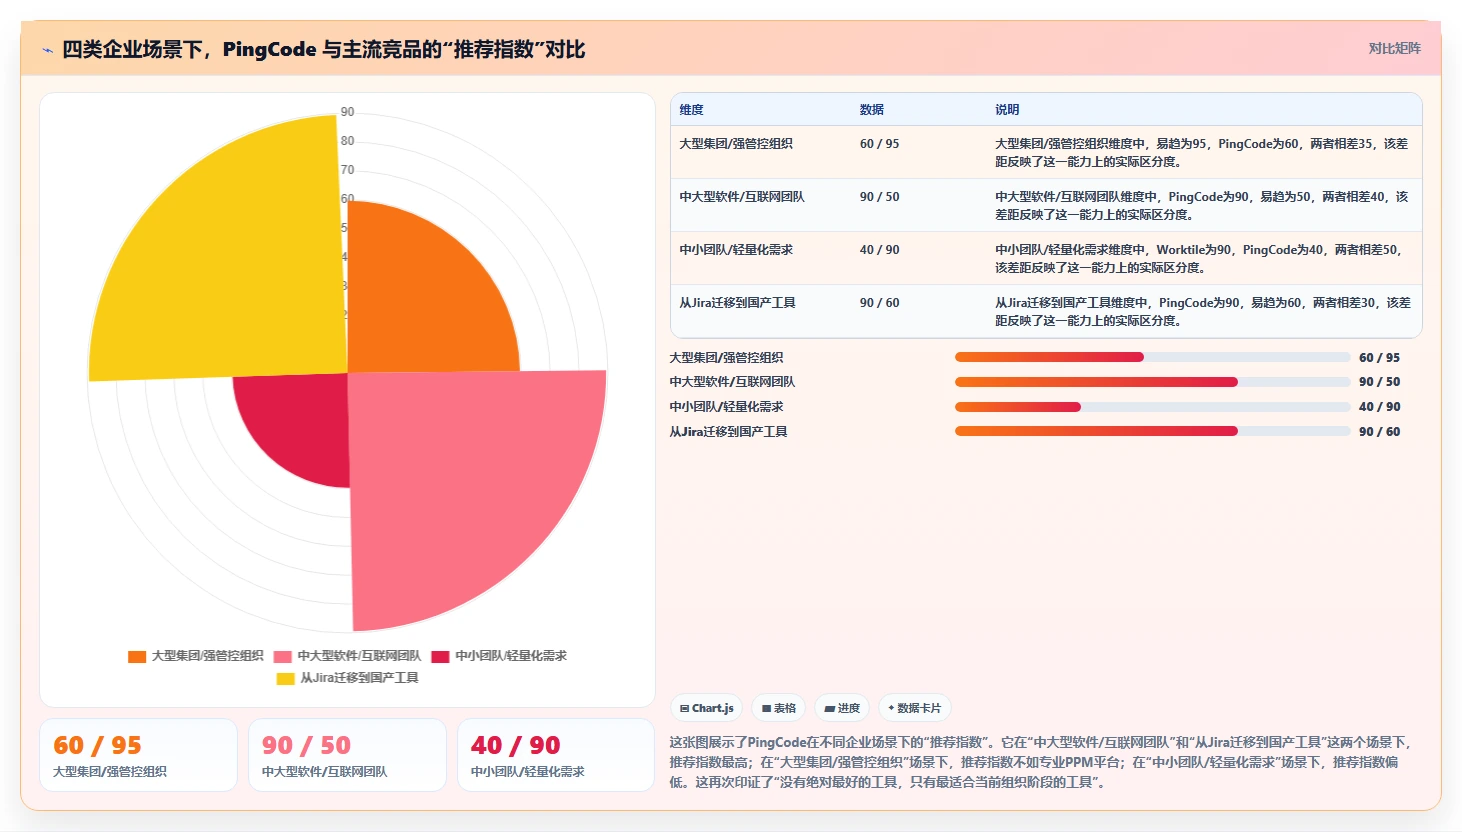
Task: Click the chart title 四类企业场景下 heading
Action: (x=324, y=50)
